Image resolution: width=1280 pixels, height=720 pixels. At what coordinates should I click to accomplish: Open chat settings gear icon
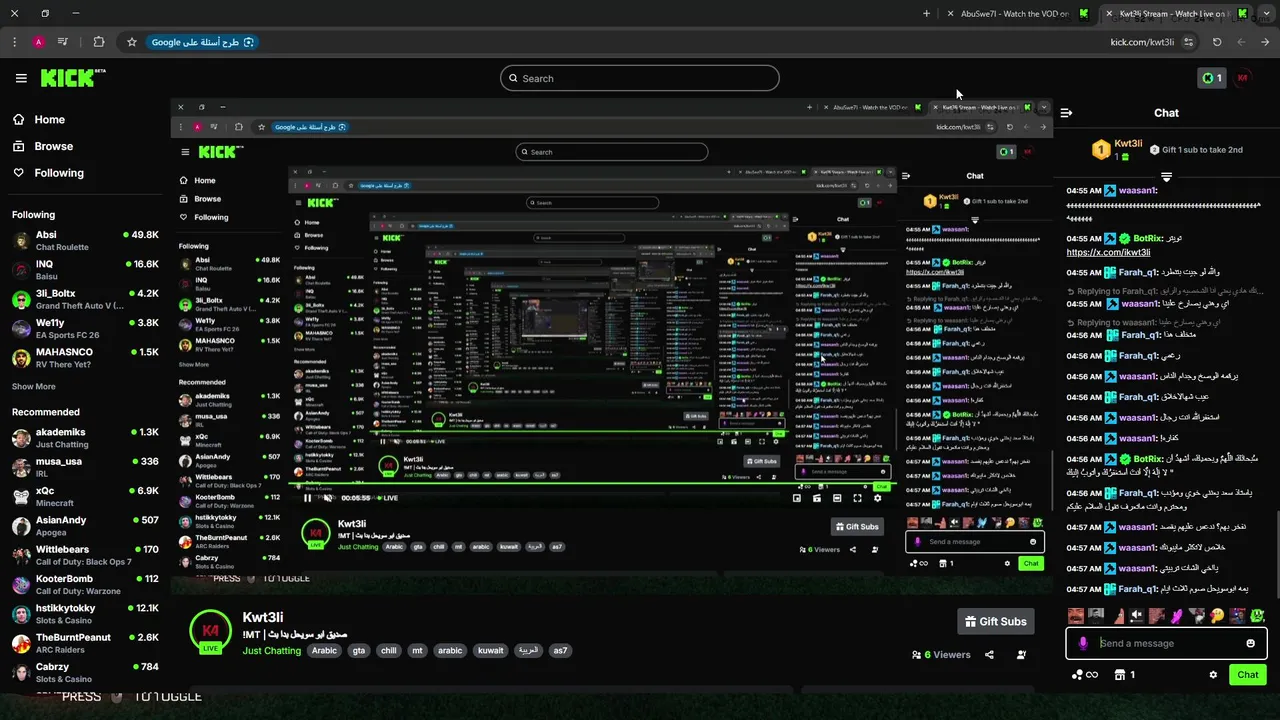1213,675
